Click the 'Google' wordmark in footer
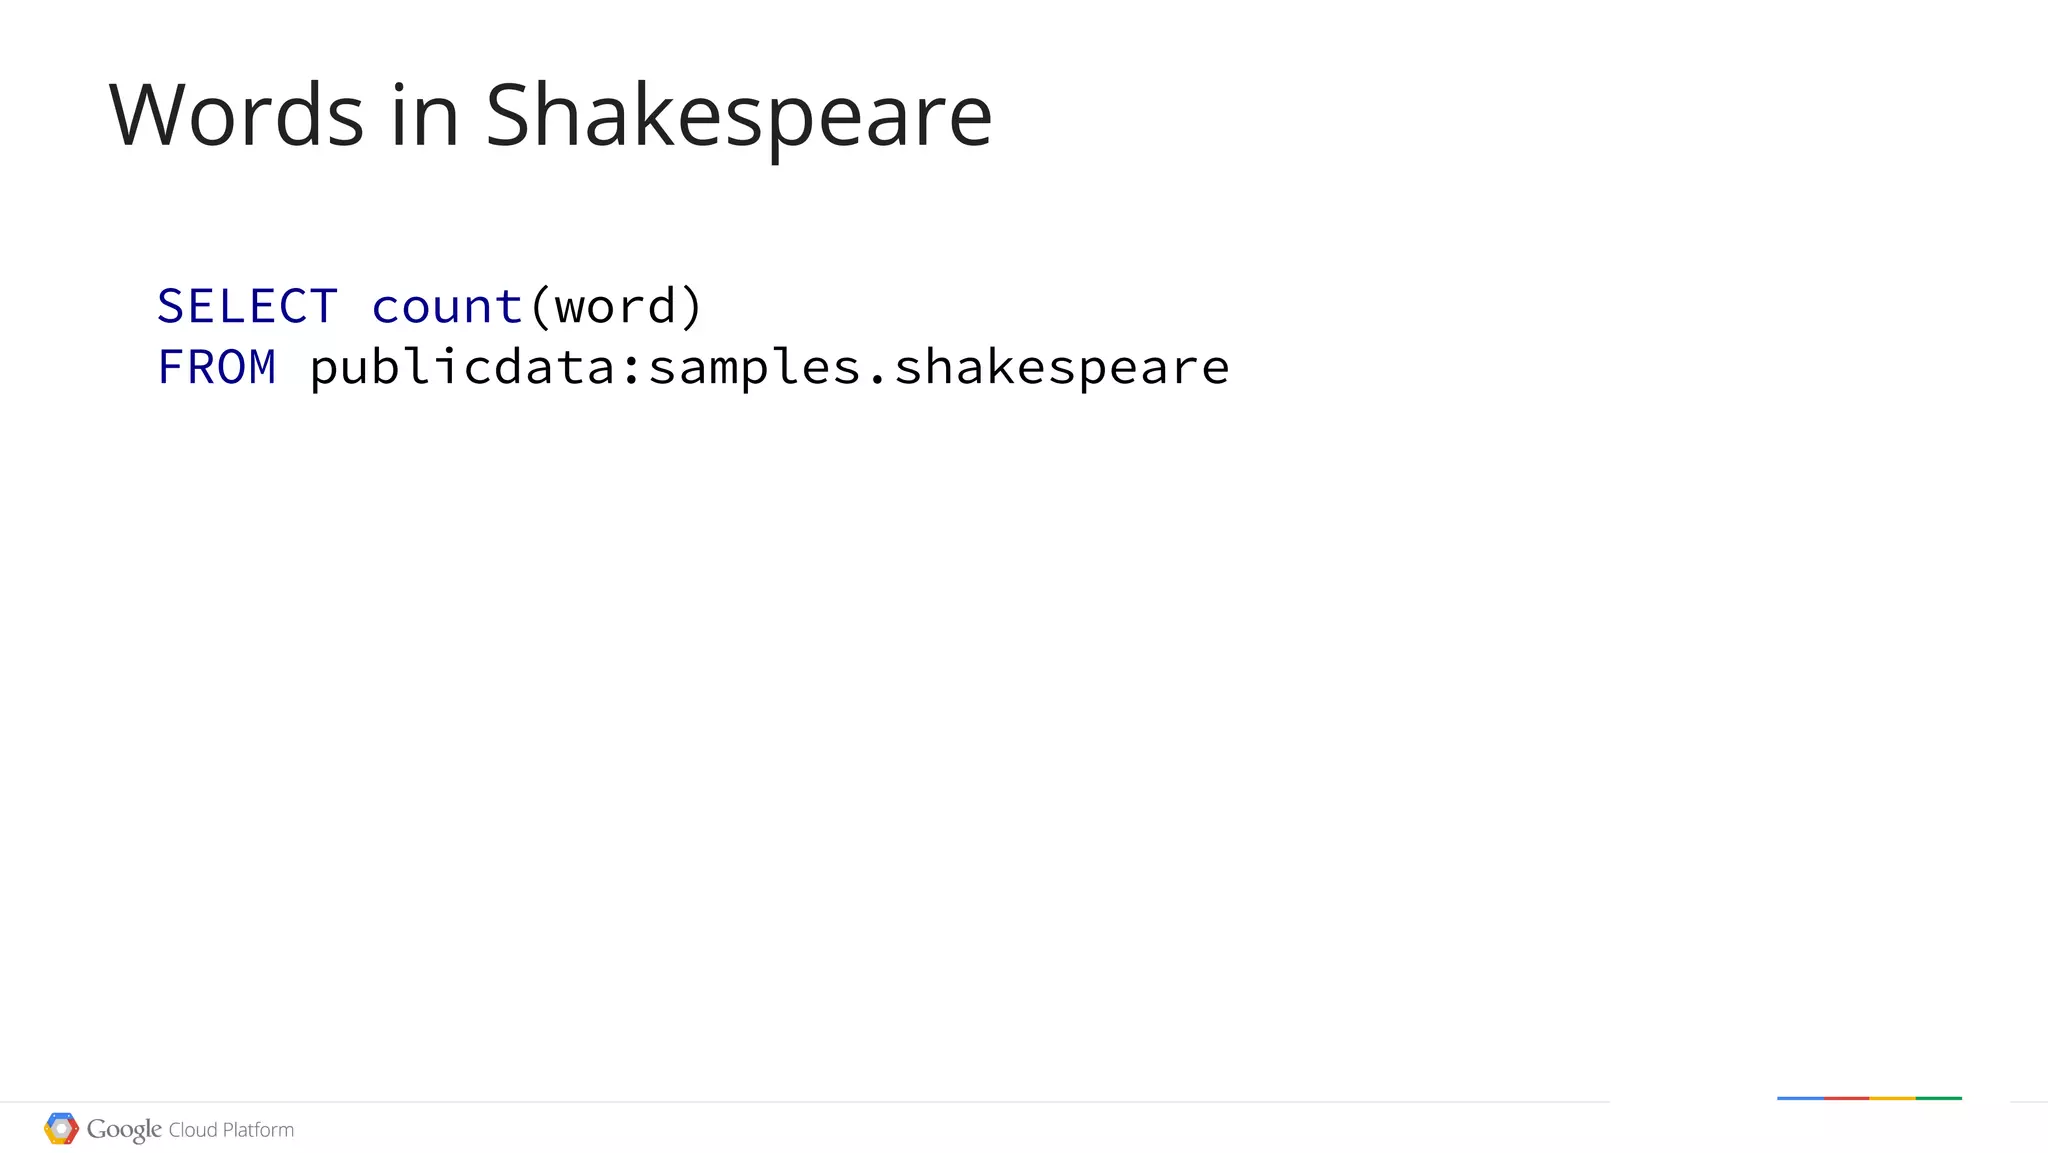This screenshot has height=1153, width=2048. 124,1130
